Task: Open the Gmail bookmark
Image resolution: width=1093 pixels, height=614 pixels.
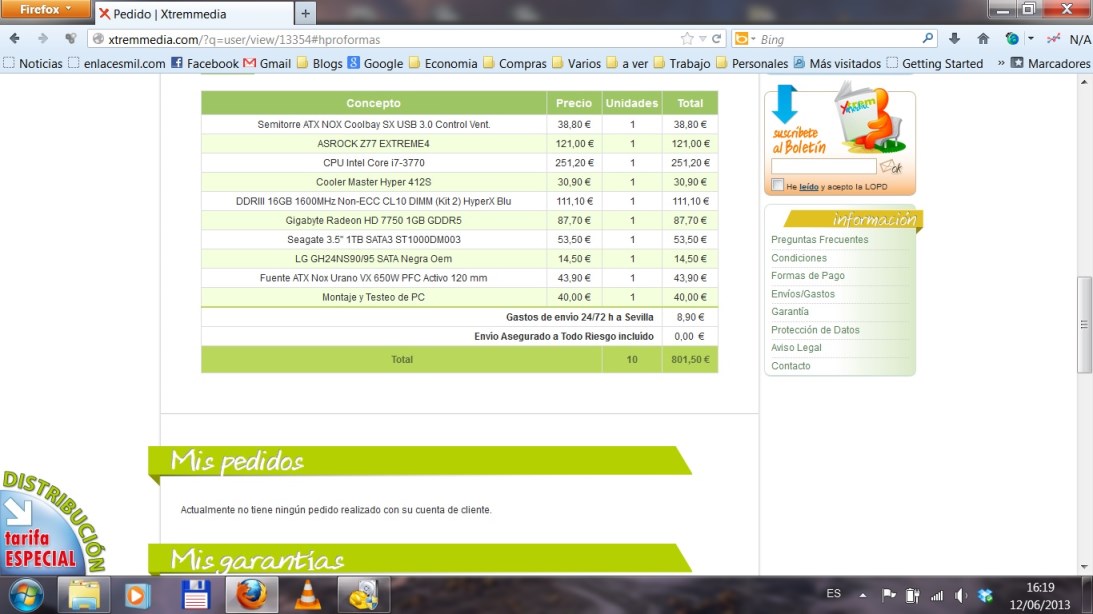Action: click(267, 63)
